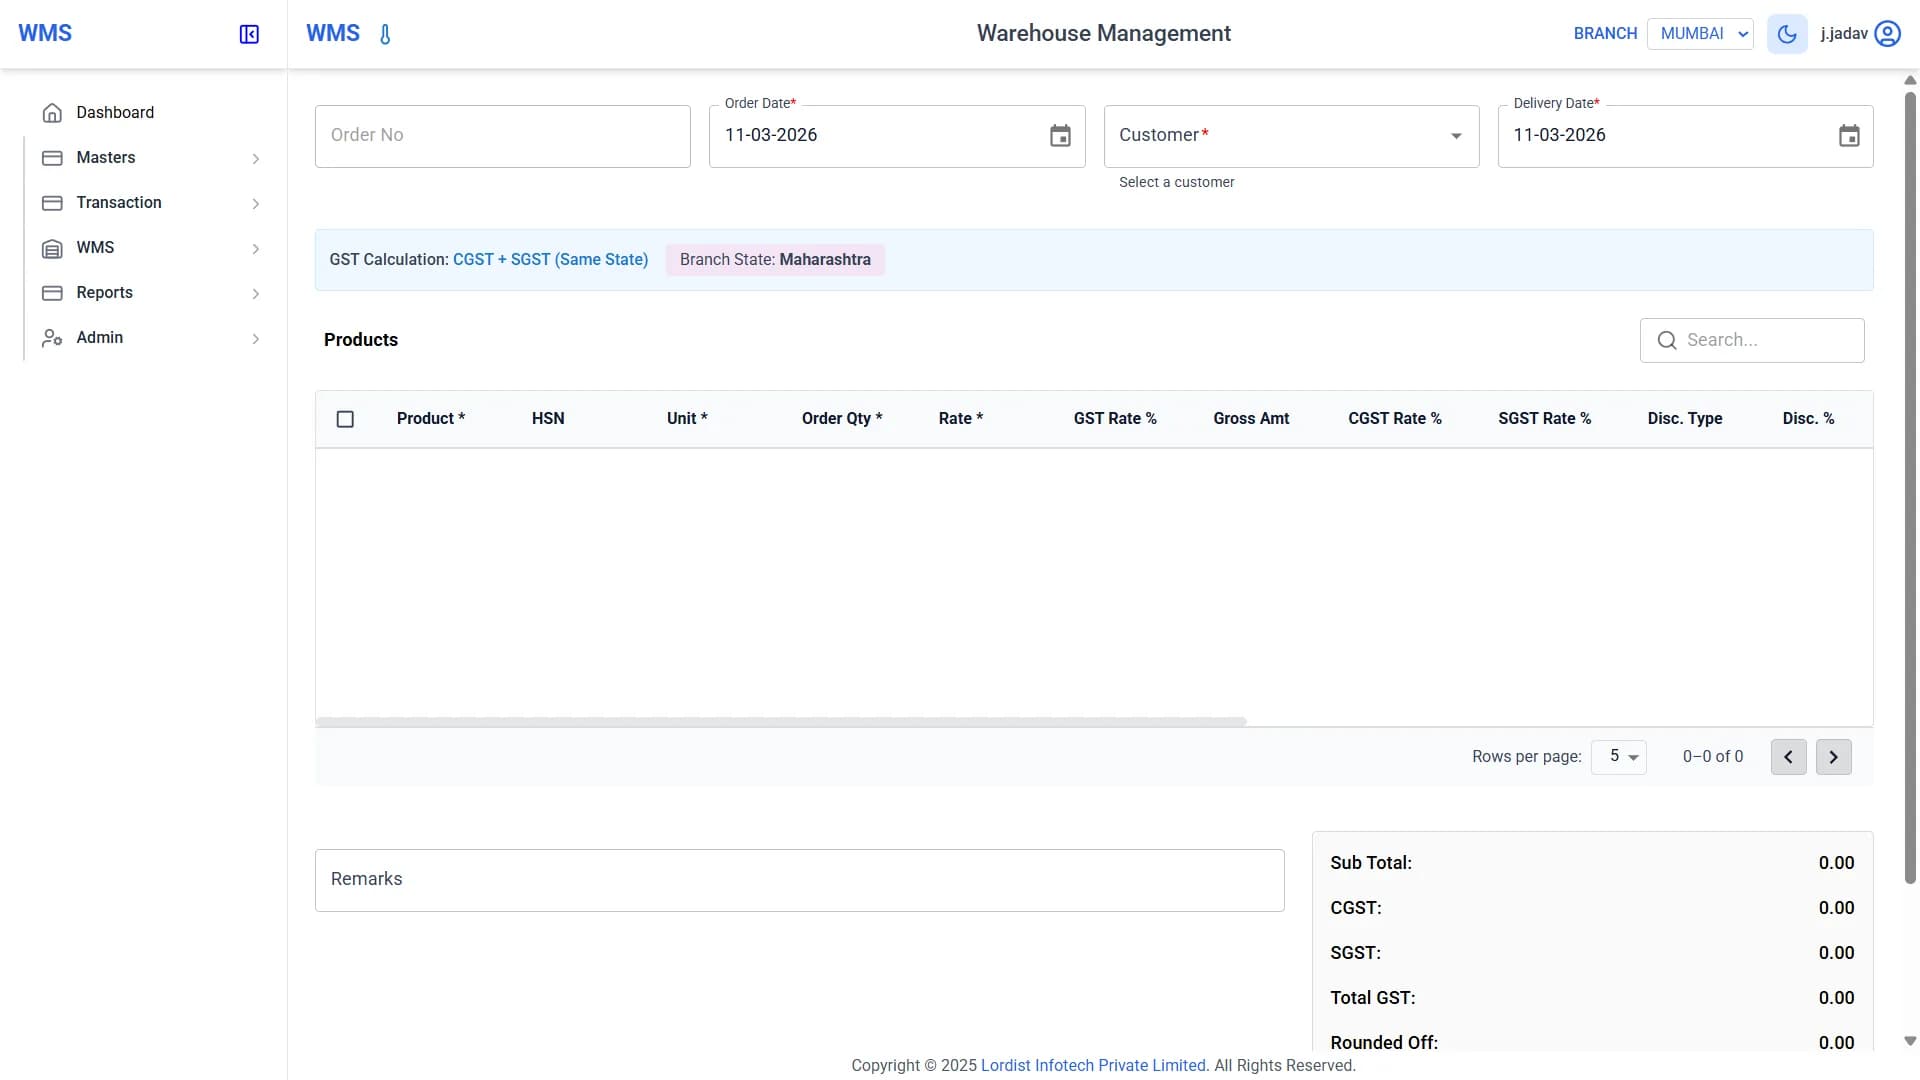Expand the WMS menu chevron
The width and height of the screenshot is (1920, 1080).
coord(256,249)
